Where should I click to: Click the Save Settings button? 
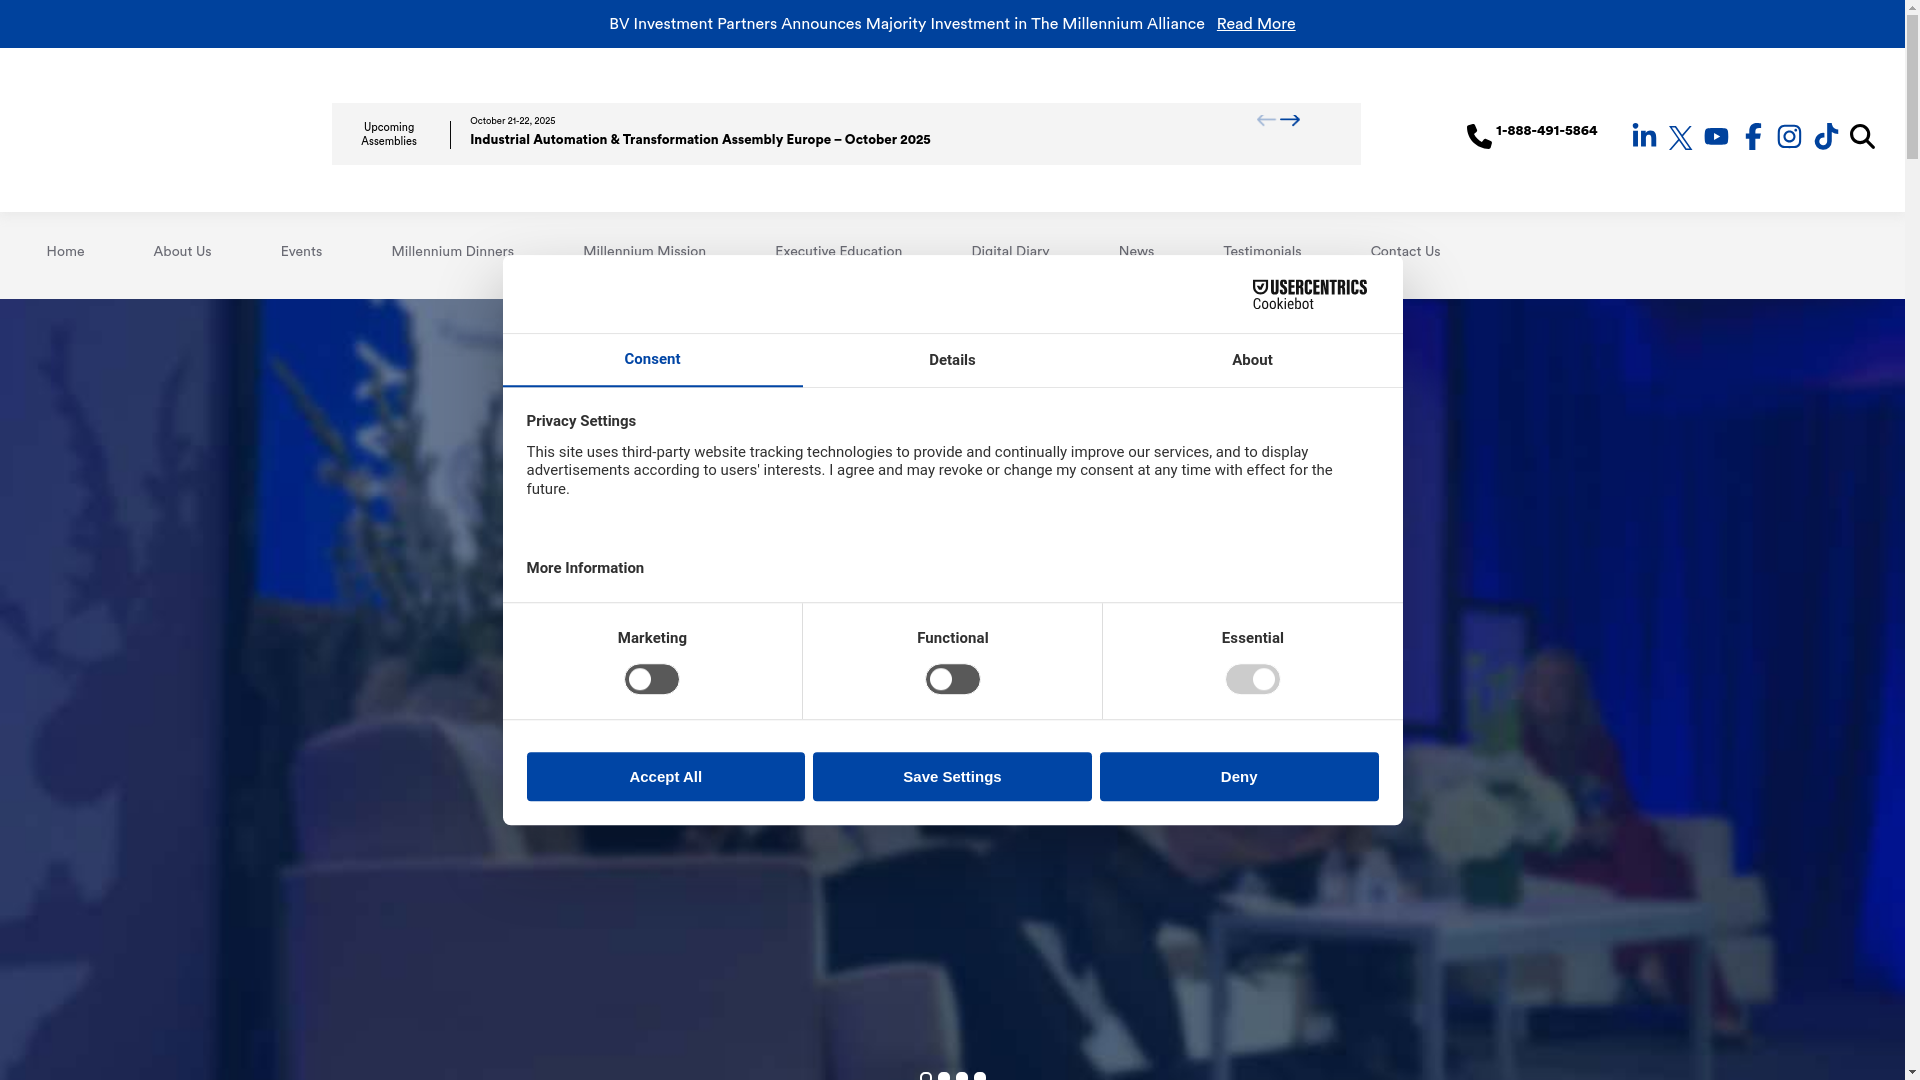[x=952, y=777]
